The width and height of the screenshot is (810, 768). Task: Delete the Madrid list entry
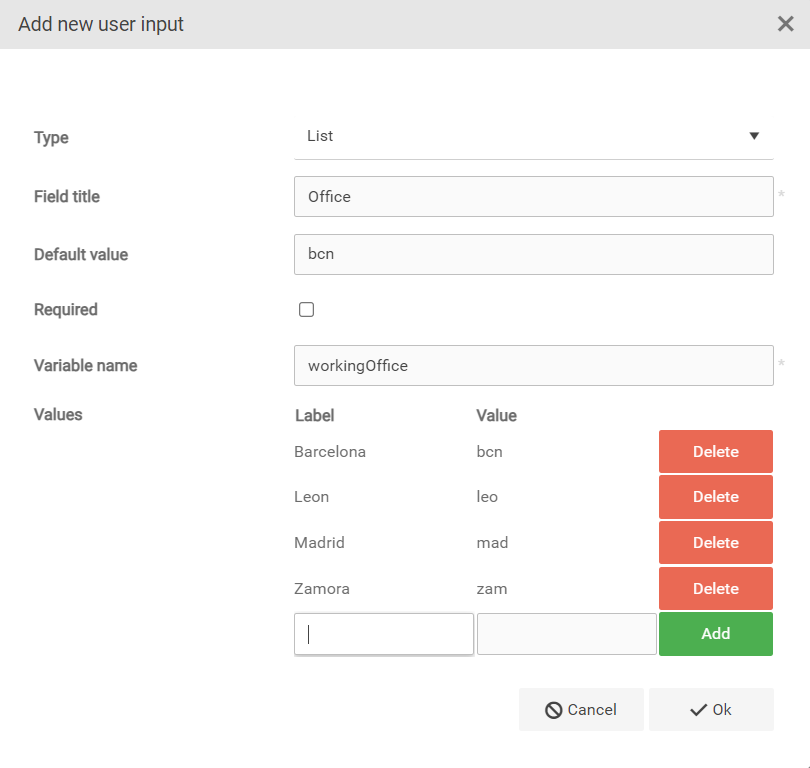[x=715, y=543]
